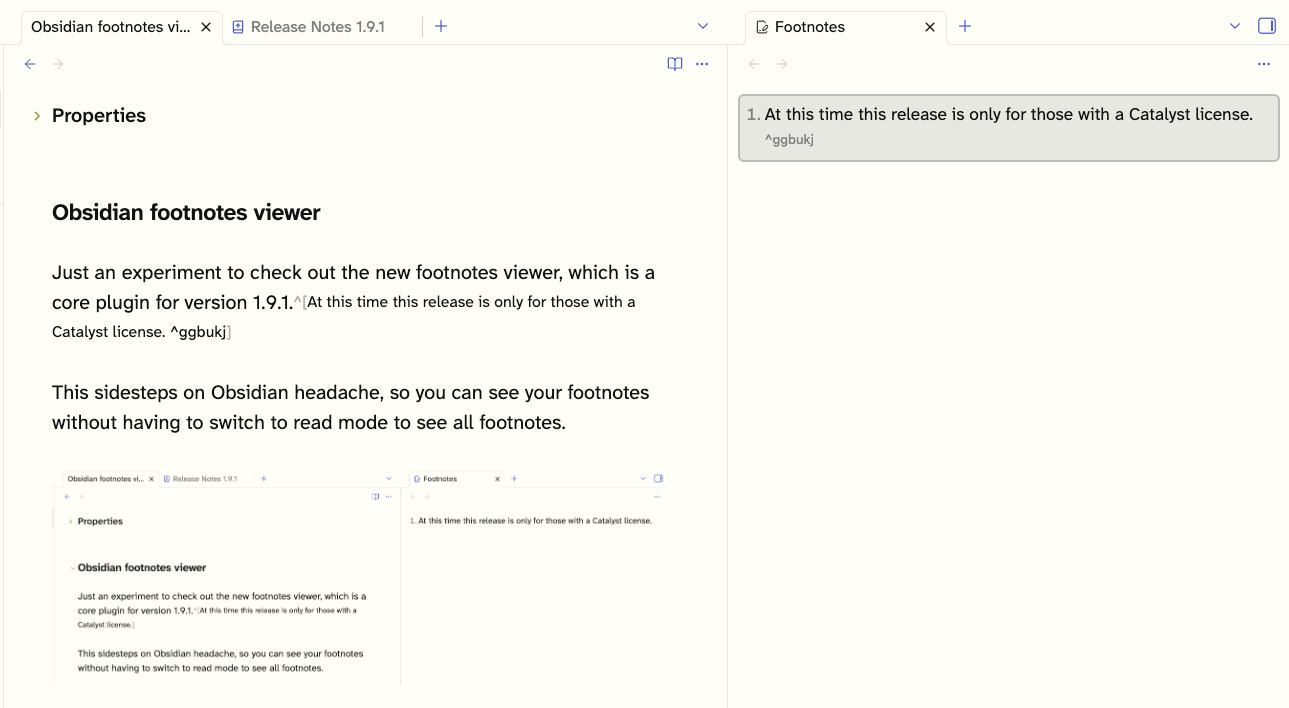This screenshot has width=1289, height=708.
Task: Add new tab in right pane
Action: [x=965, y=26]
